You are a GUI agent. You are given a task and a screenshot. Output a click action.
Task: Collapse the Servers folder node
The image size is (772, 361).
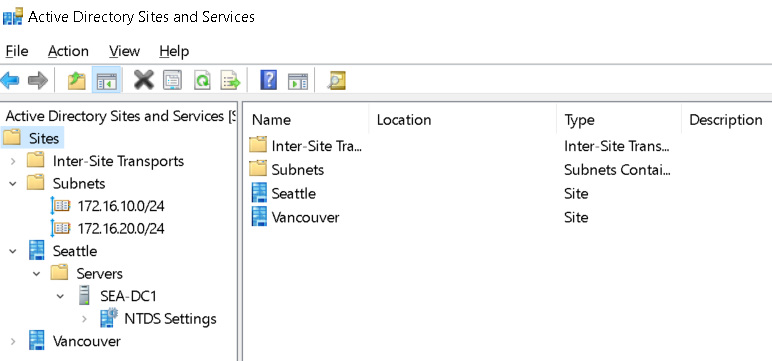tap(36, 273)
